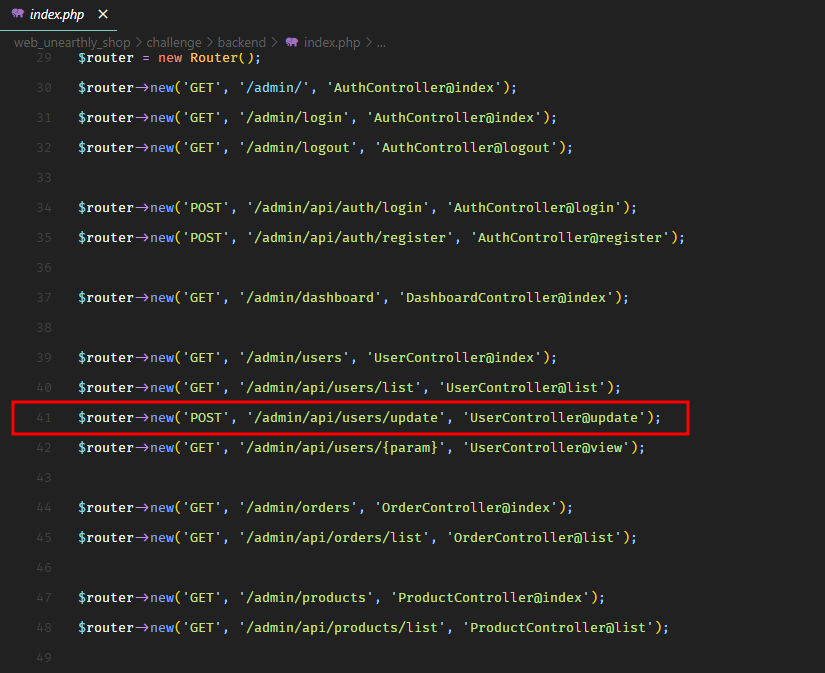Click the 'AuthController@logout' string

tap(467, 148)
